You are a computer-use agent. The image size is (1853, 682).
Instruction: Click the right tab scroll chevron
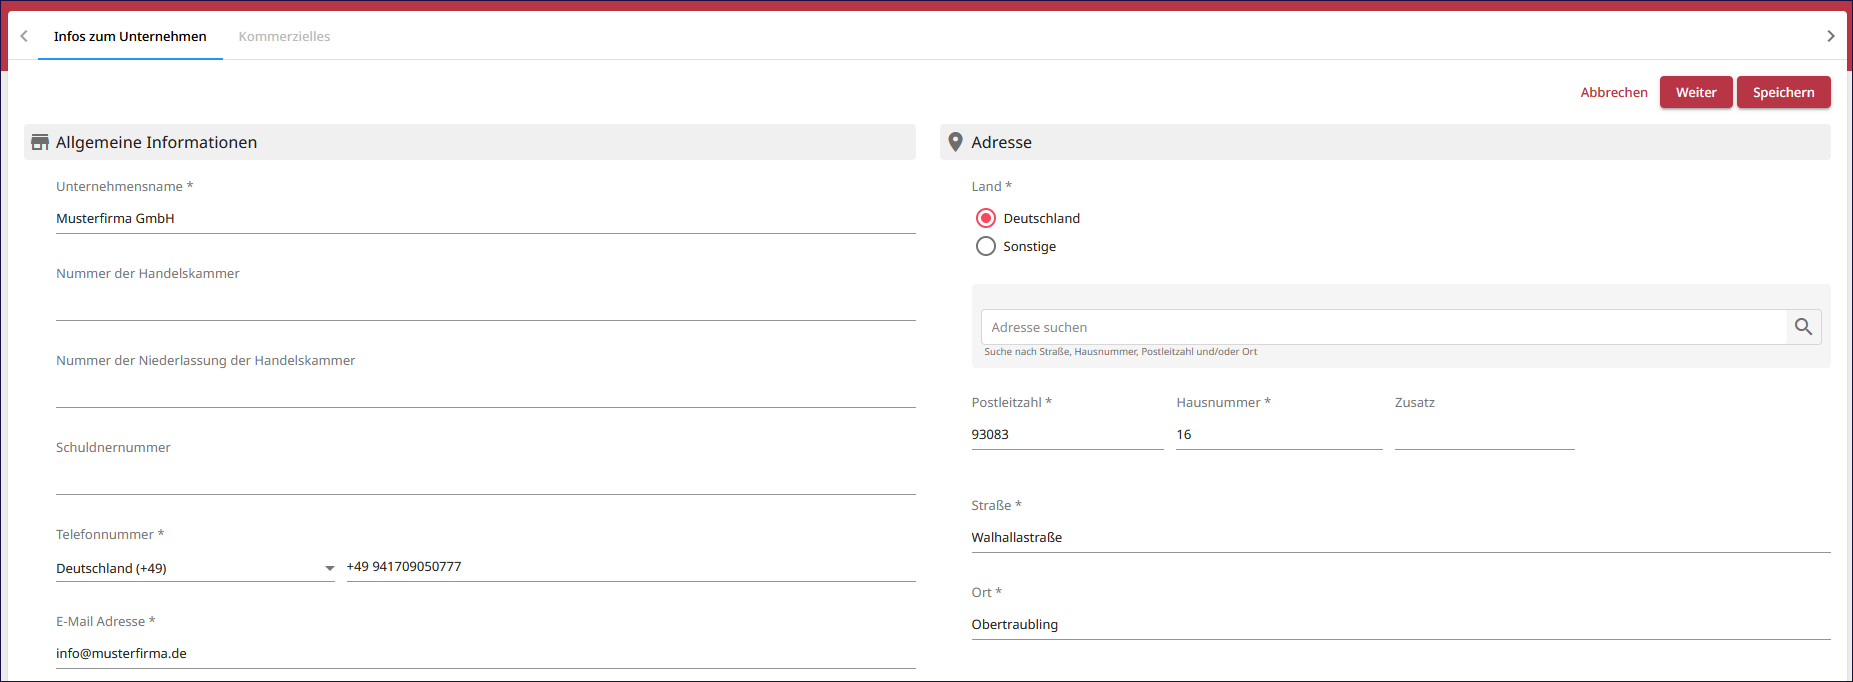(x=1830, y=36)
